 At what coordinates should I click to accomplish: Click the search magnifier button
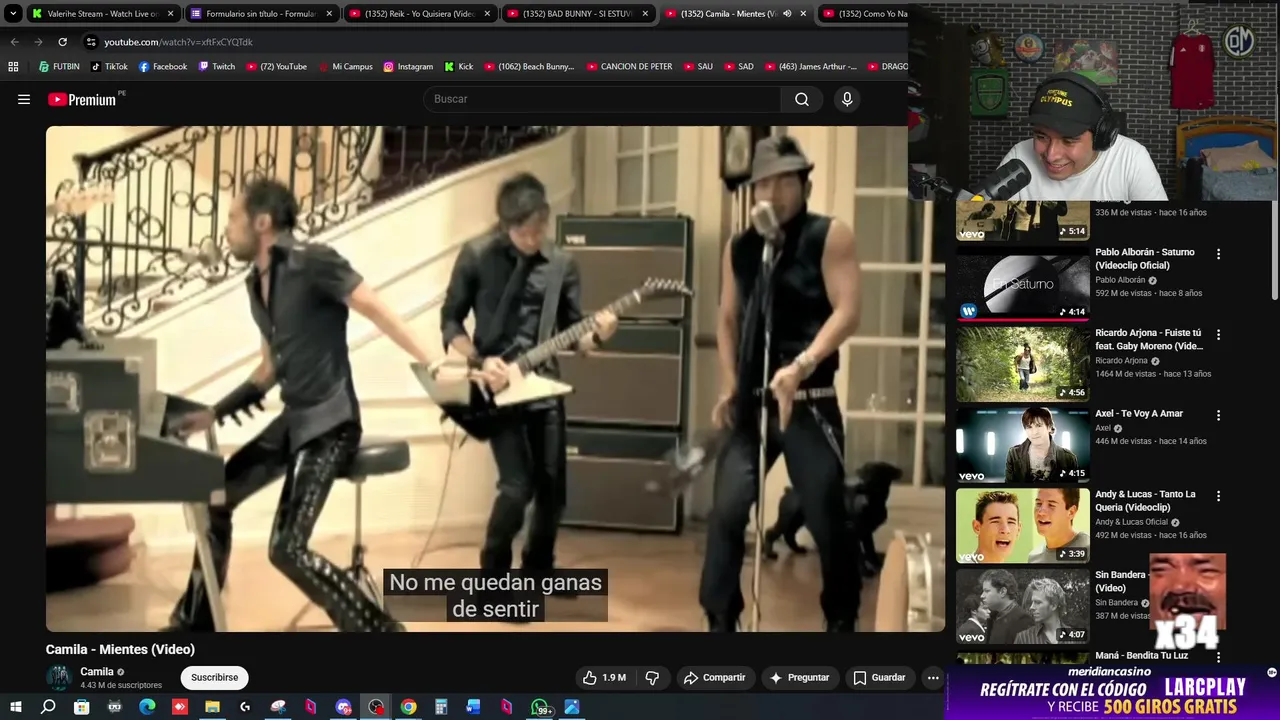(802, 99)
